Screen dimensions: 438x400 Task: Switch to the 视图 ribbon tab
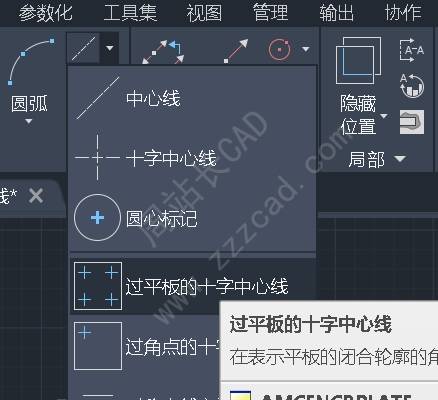click(x=204, y=13)
